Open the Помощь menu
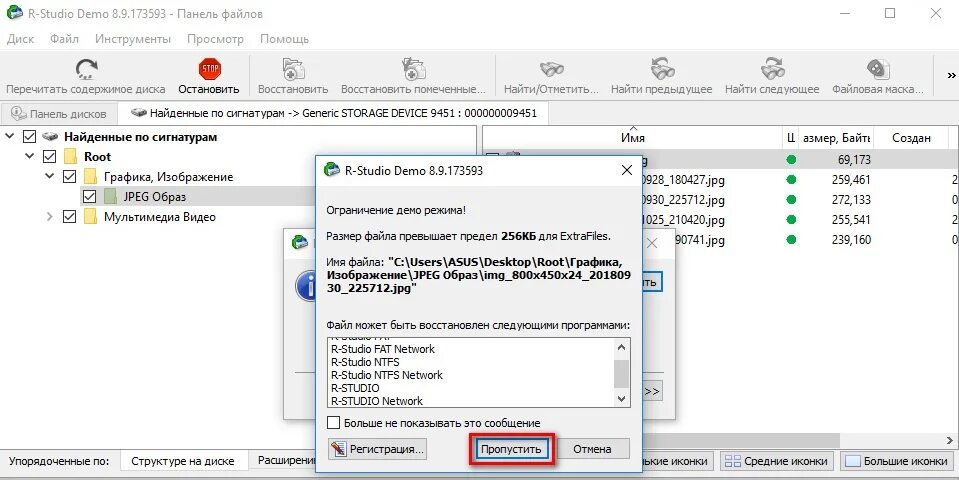 pyautogui.click(x=284, y=39)
